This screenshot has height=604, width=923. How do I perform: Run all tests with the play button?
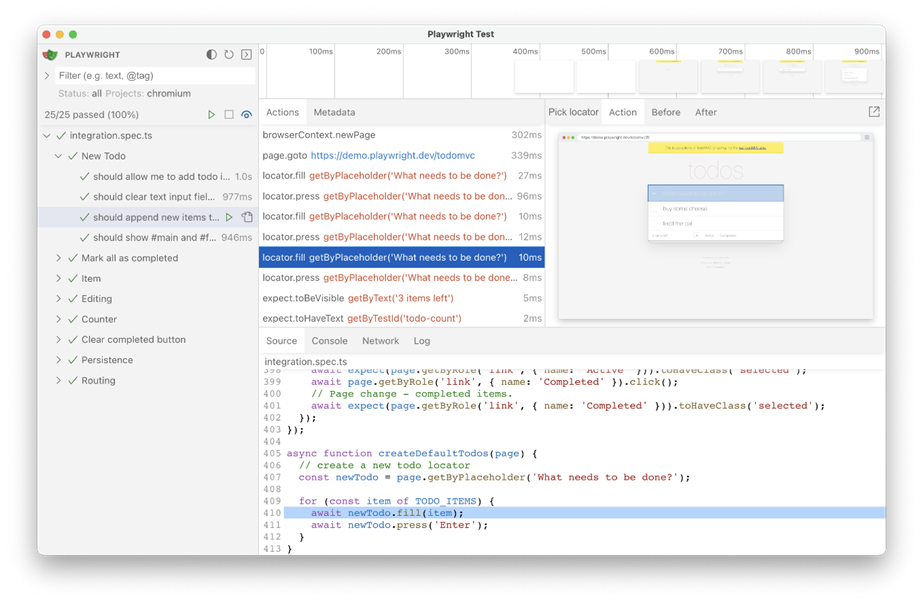211,115
